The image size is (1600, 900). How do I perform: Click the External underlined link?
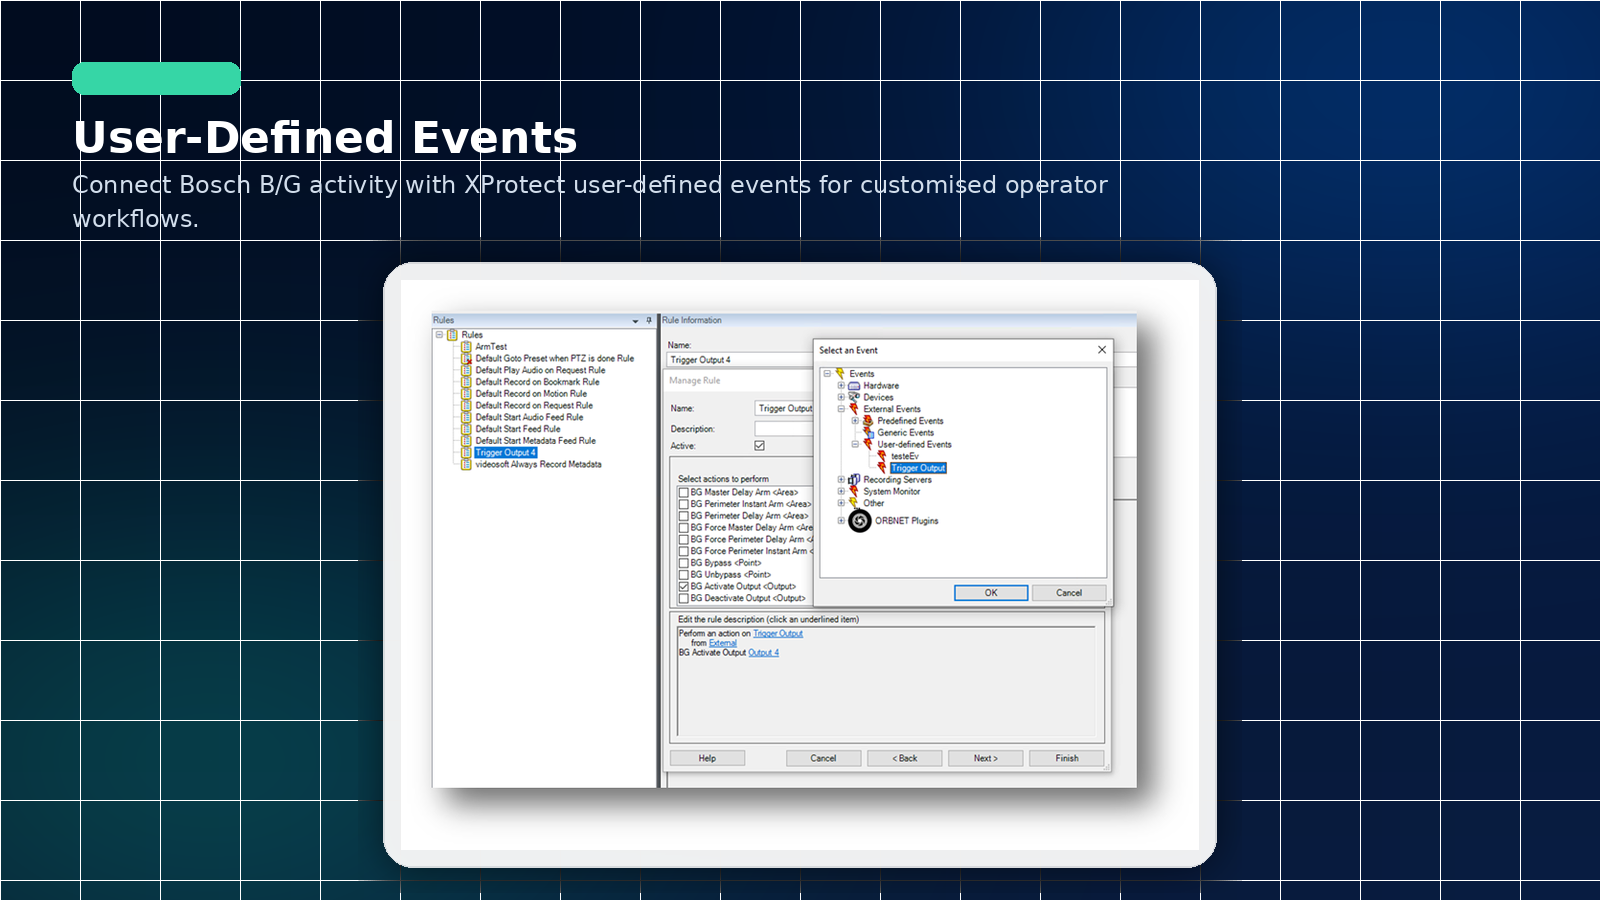tap(723, 643)
